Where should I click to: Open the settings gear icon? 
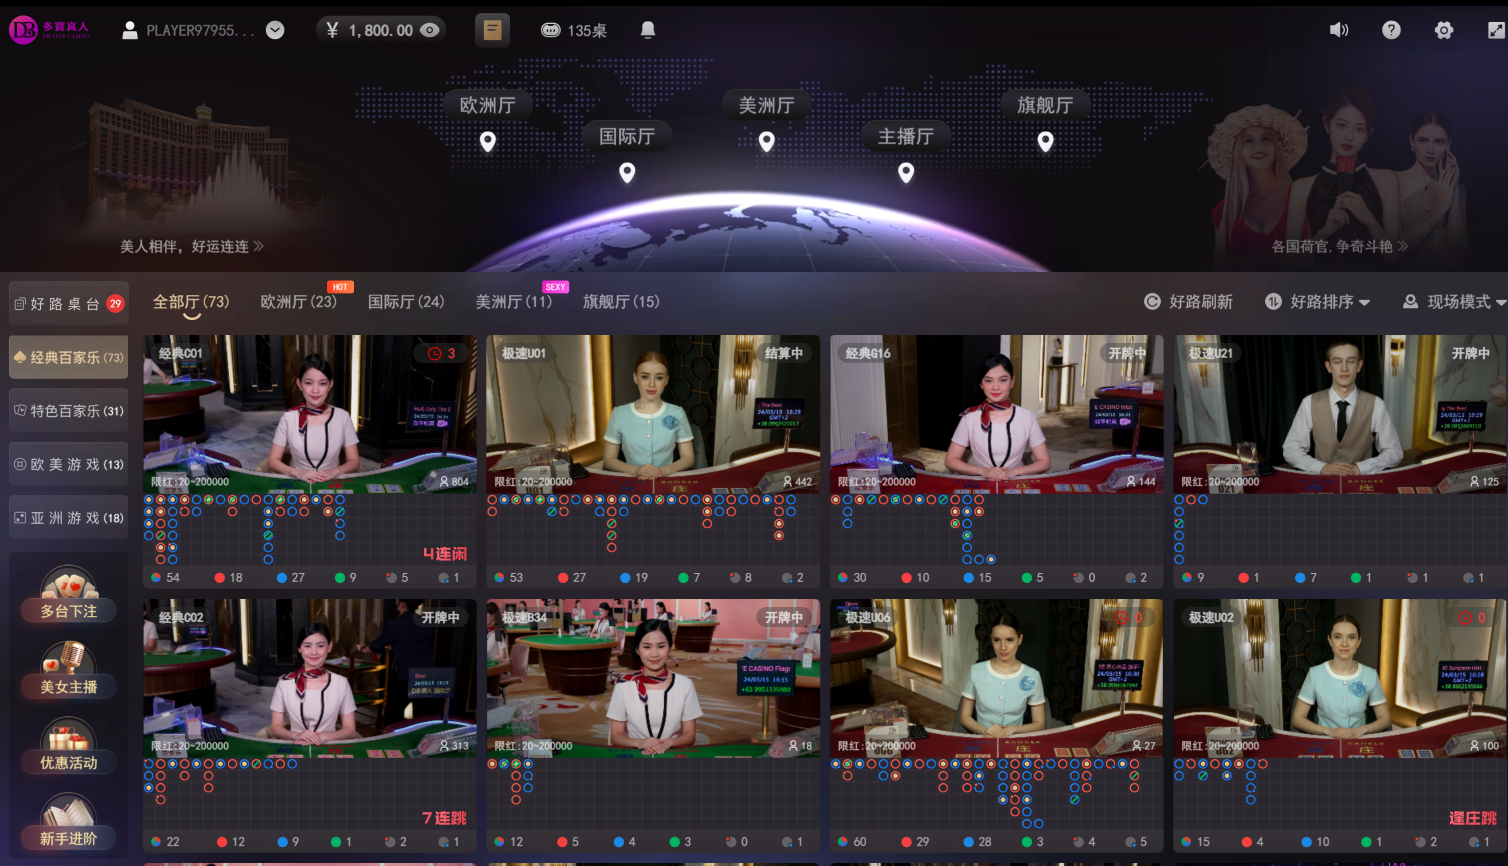pos(1443,30)
